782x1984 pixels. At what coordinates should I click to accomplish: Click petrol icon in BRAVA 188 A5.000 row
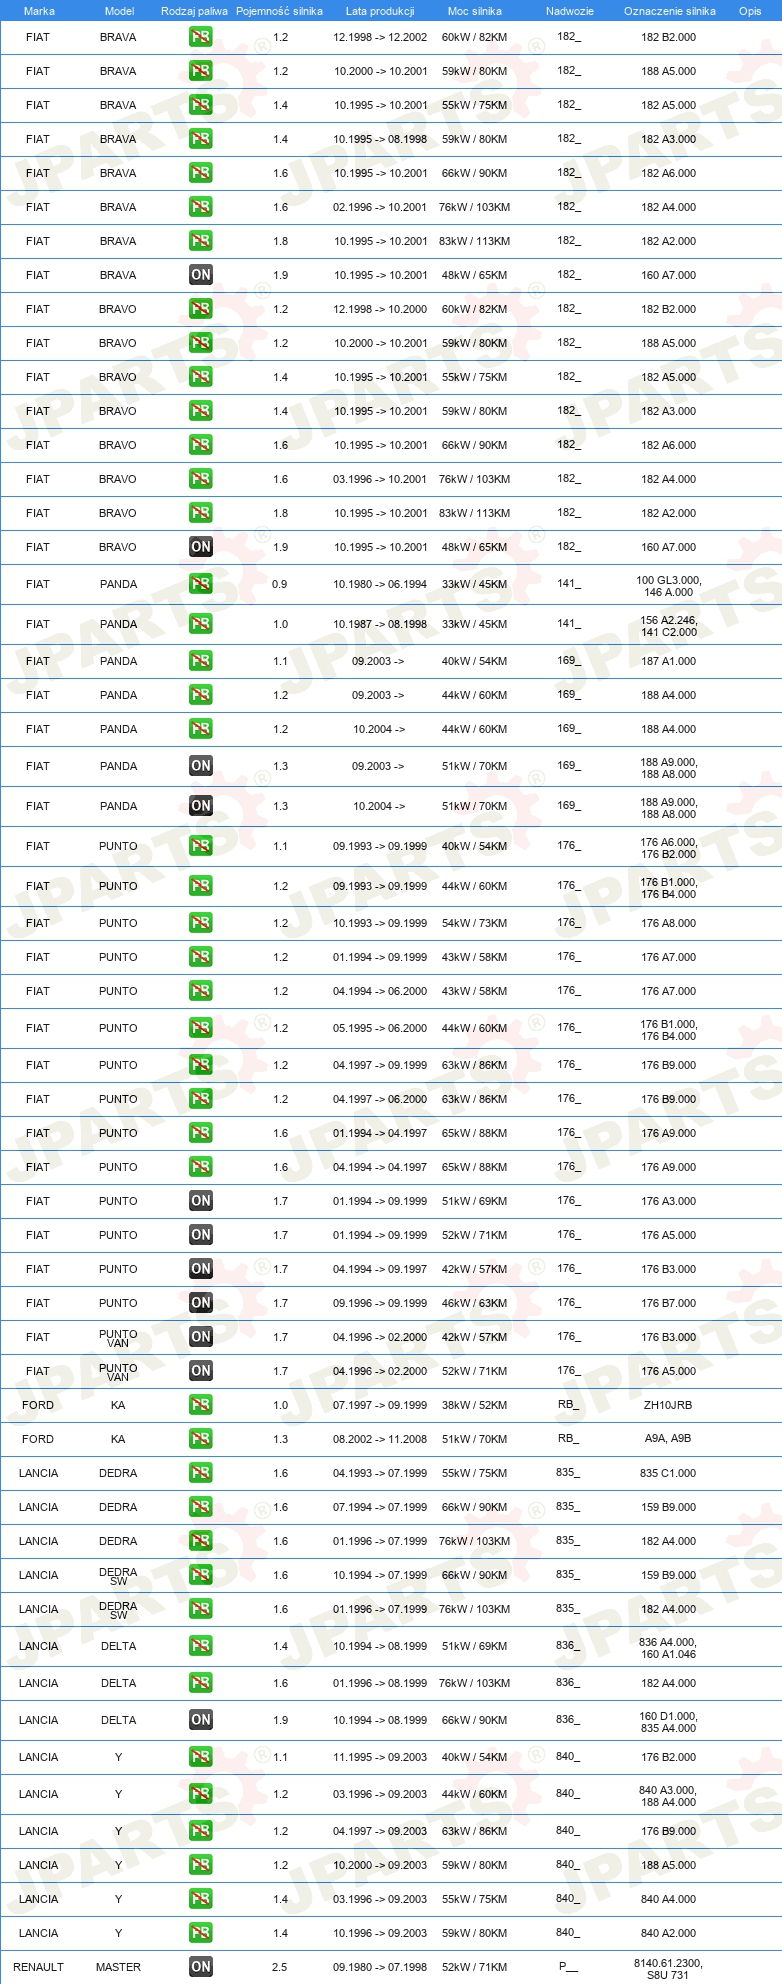201,71
